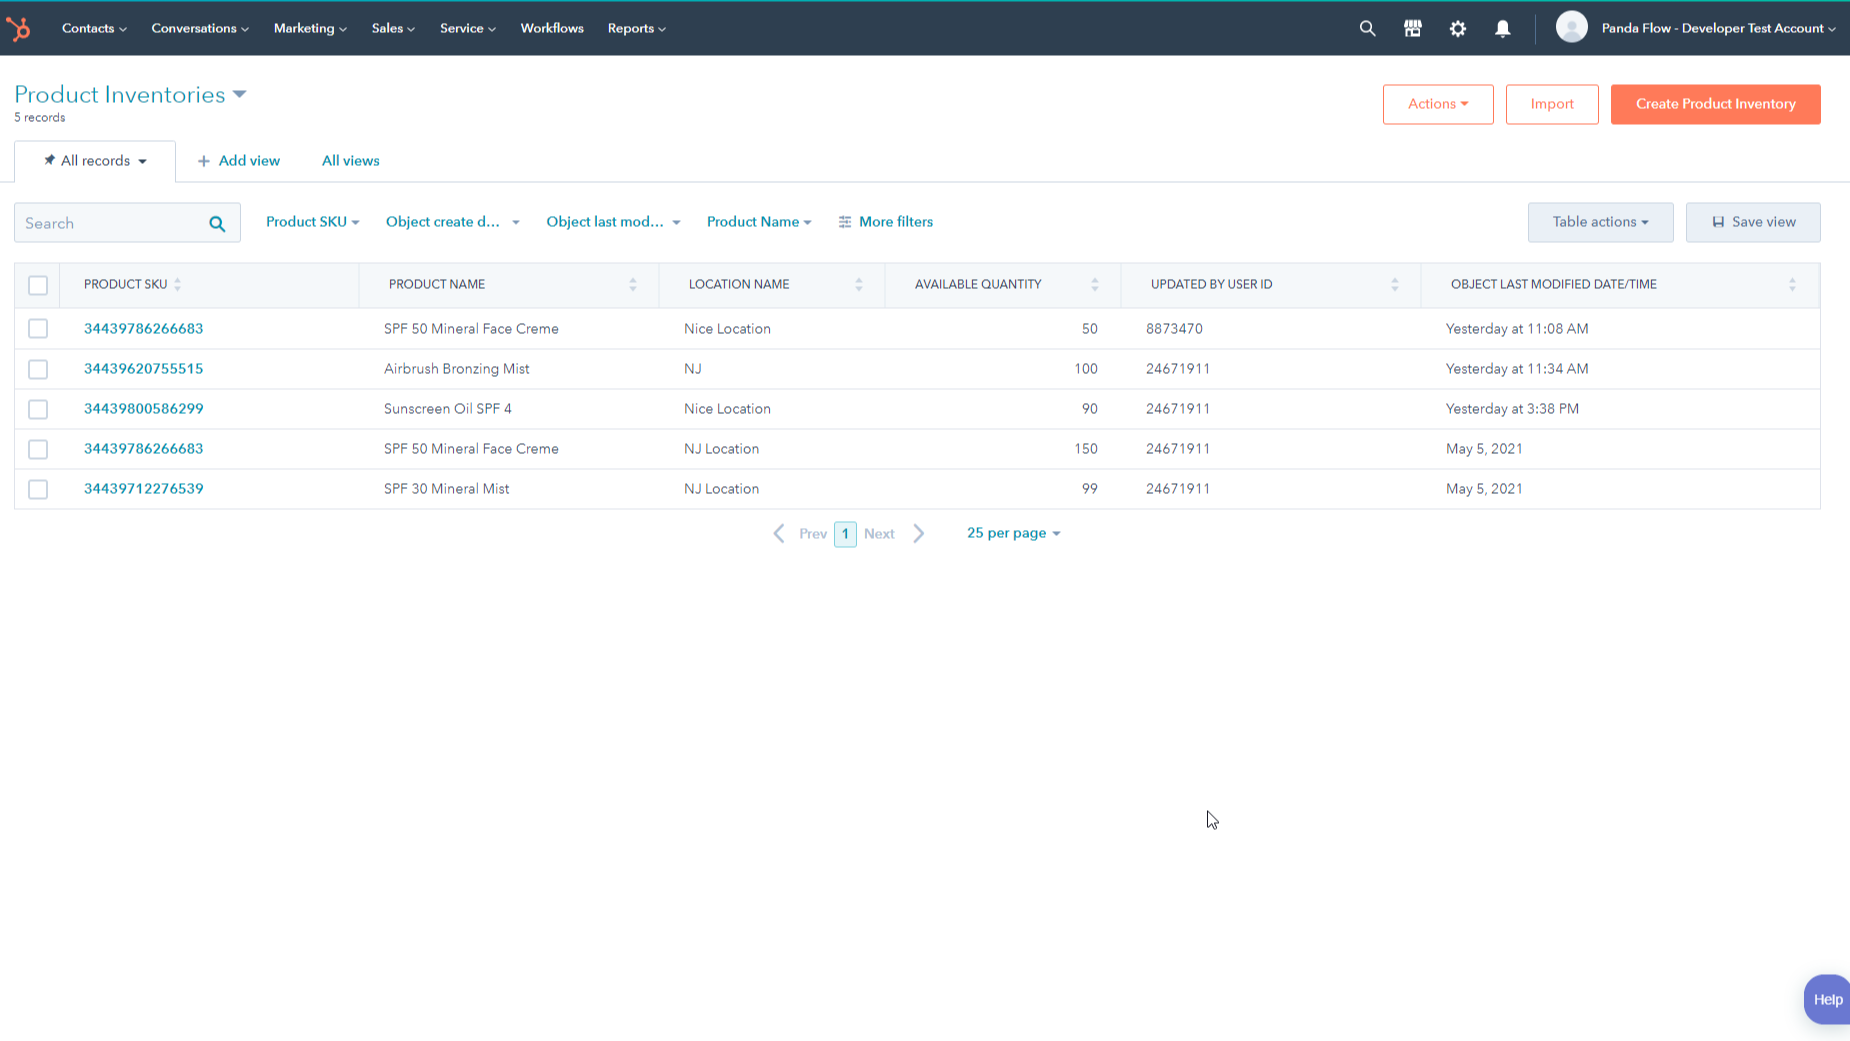This screenshot has width=1850, height=1041.
Task: Open record 34439800586299 link
Action: click(143, 408)
